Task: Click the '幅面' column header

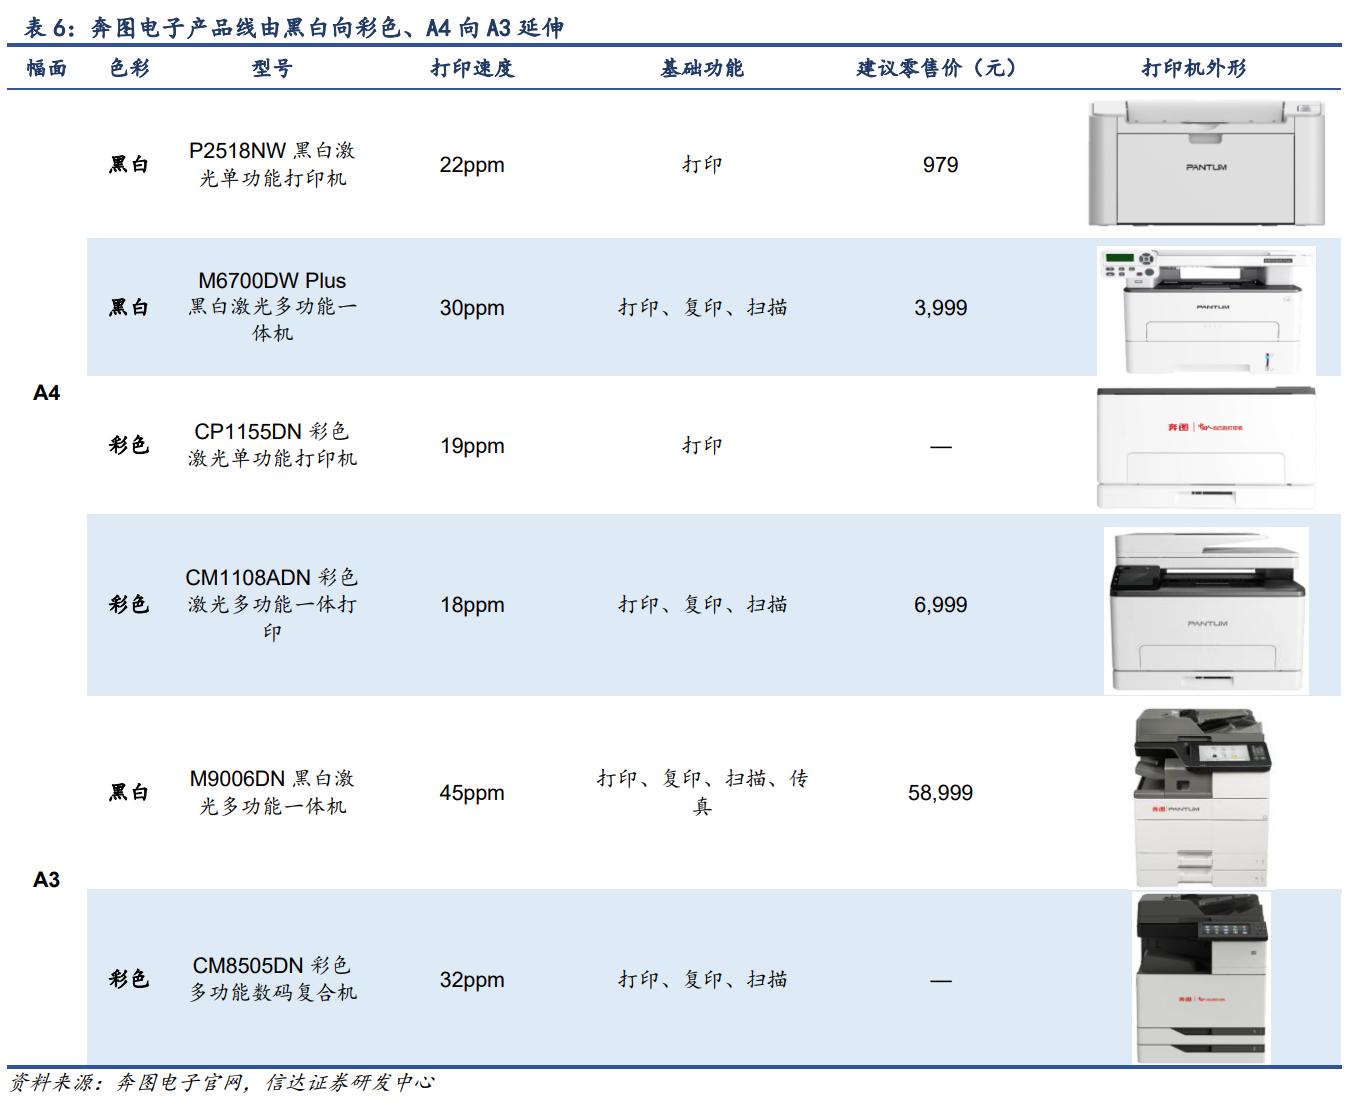Action: [47, 68]
